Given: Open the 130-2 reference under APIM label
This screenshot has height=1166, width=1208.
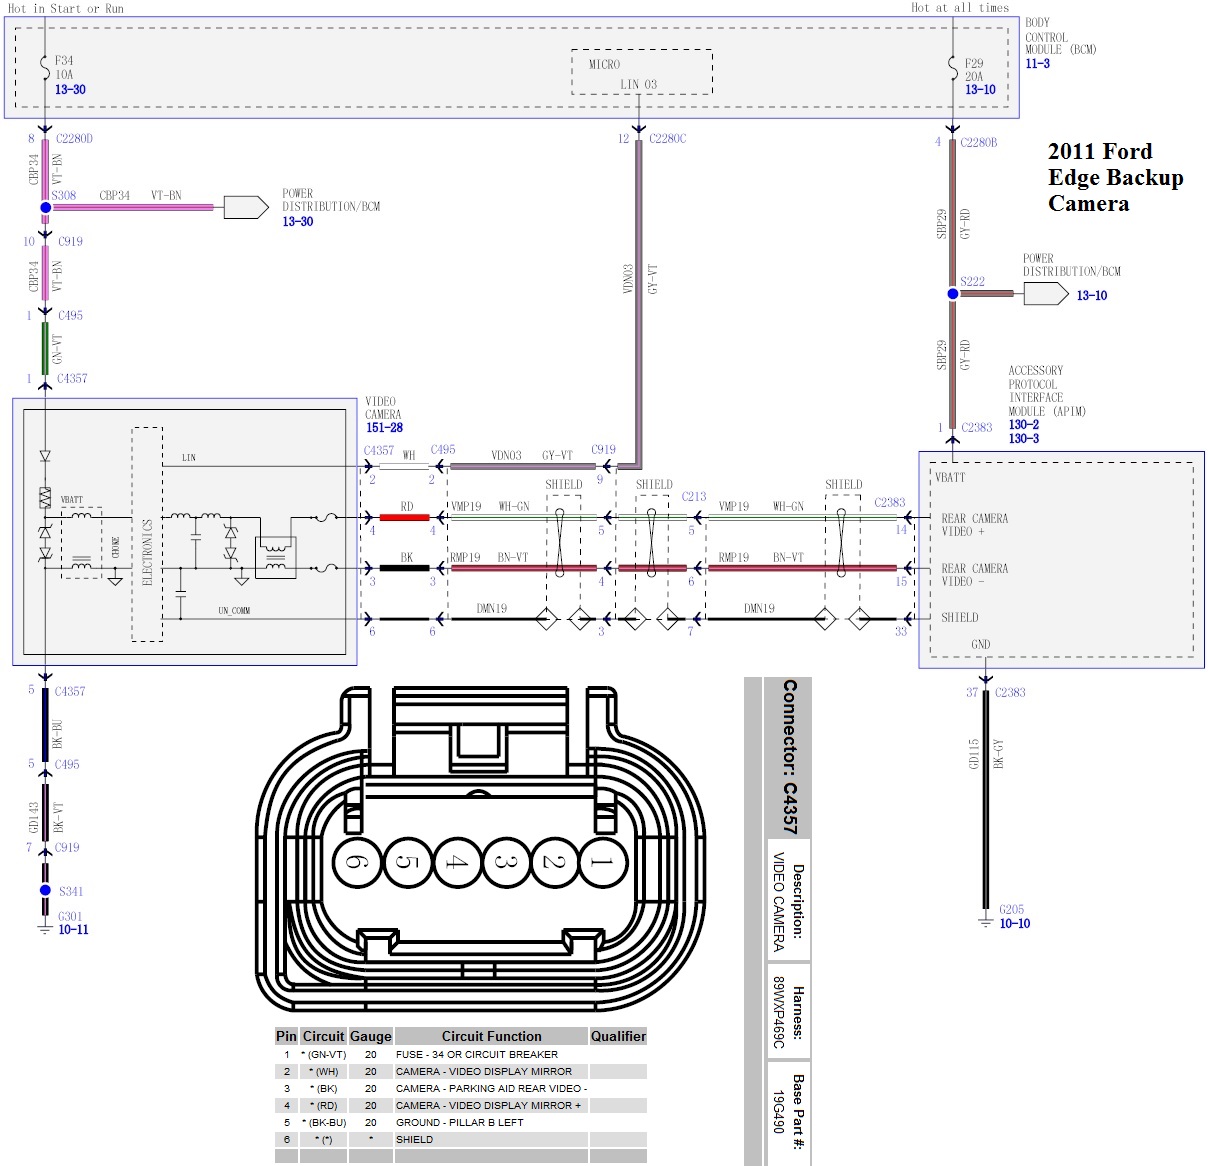Looking at the screenshot, I should 1024,425.
